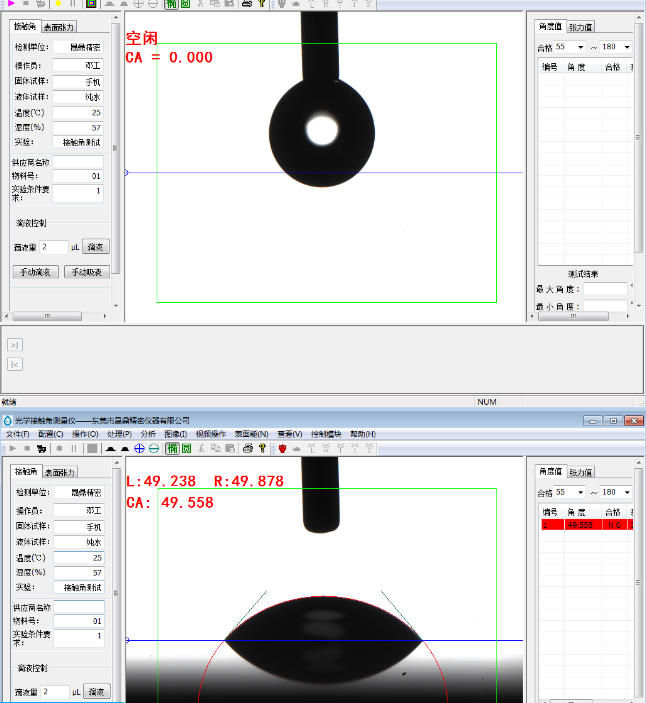Open the 控制模块 menu

point(326,434)
